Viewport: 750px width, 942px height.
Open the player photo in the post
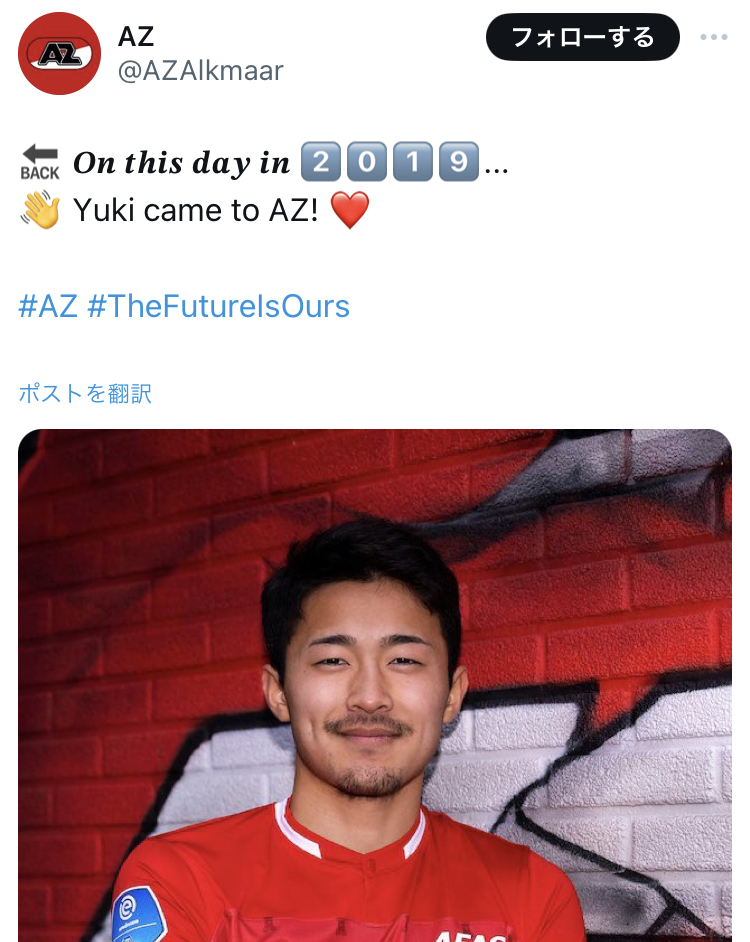(375, 685)
